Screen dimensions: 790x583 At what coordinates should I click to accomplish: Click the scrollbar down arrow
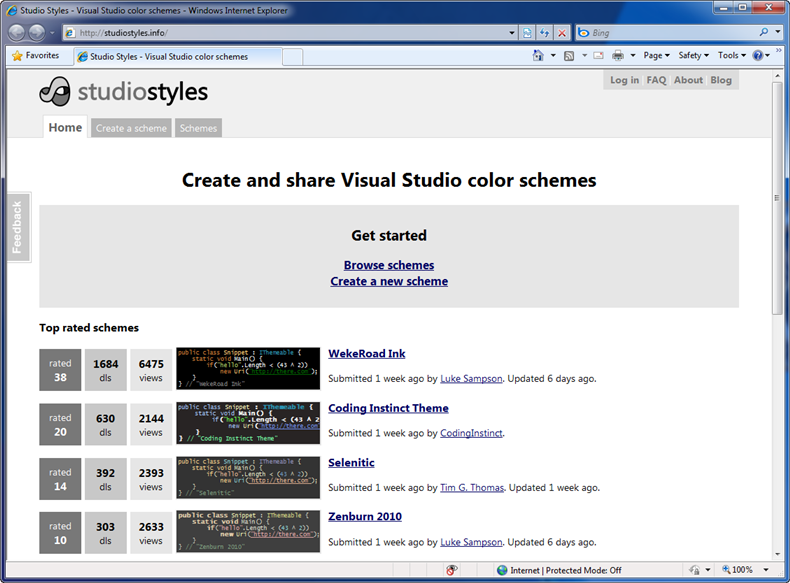pyautogui.click(x=776, y=554)
